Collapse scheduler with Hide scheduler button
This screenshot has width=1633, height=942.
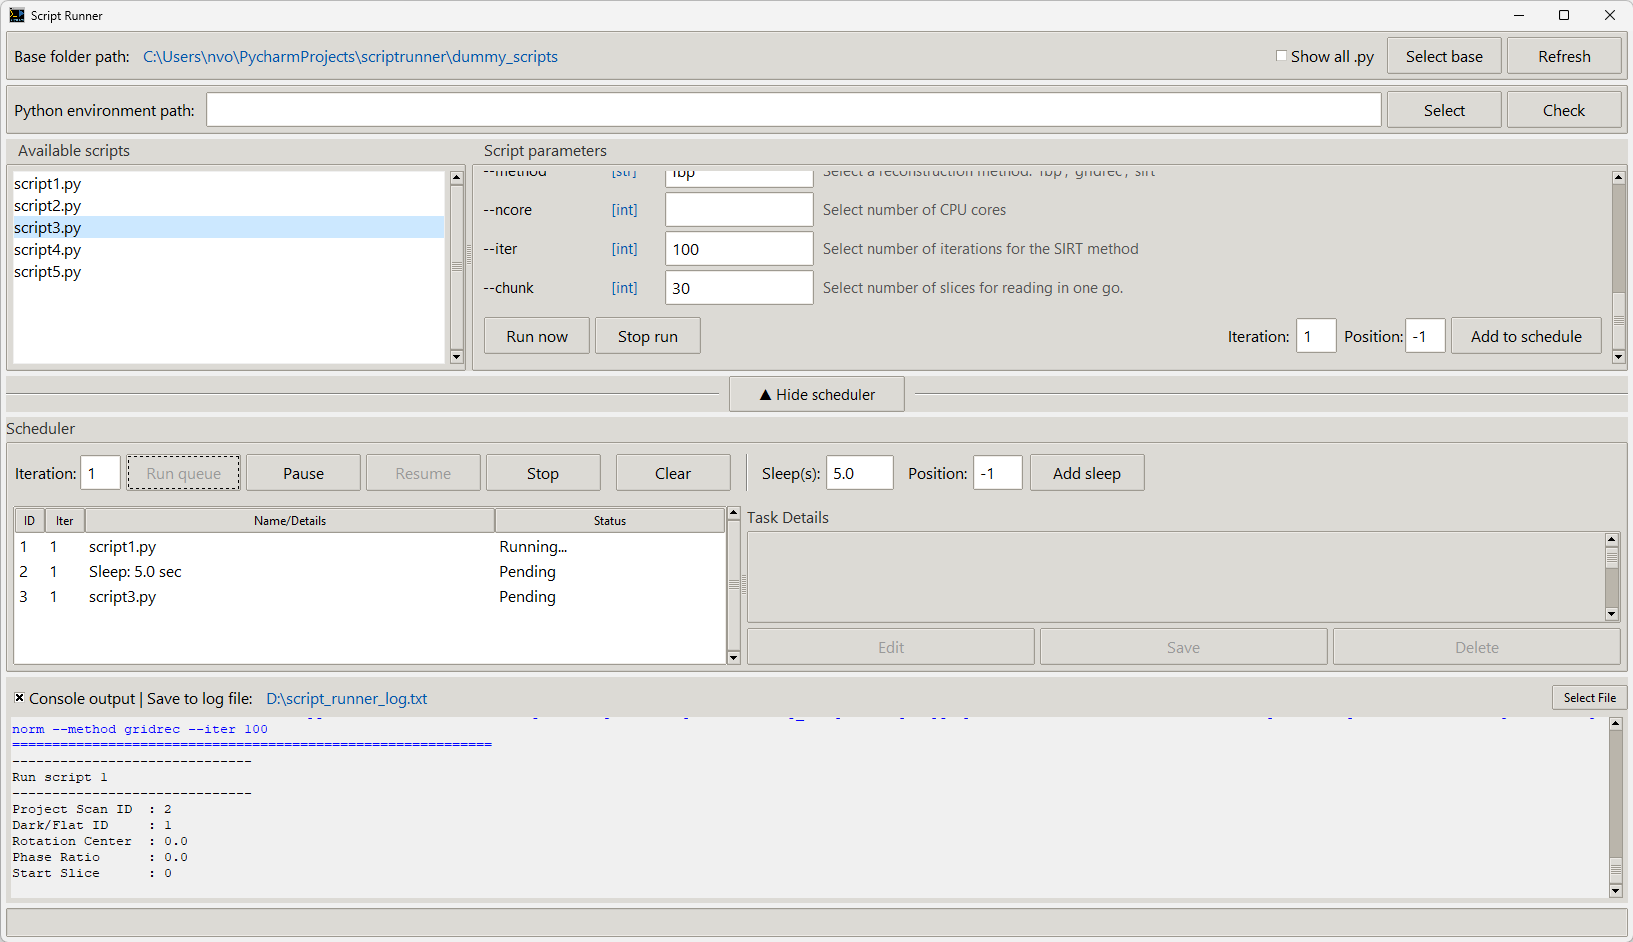pyautogui.click(x=816, y=394)
